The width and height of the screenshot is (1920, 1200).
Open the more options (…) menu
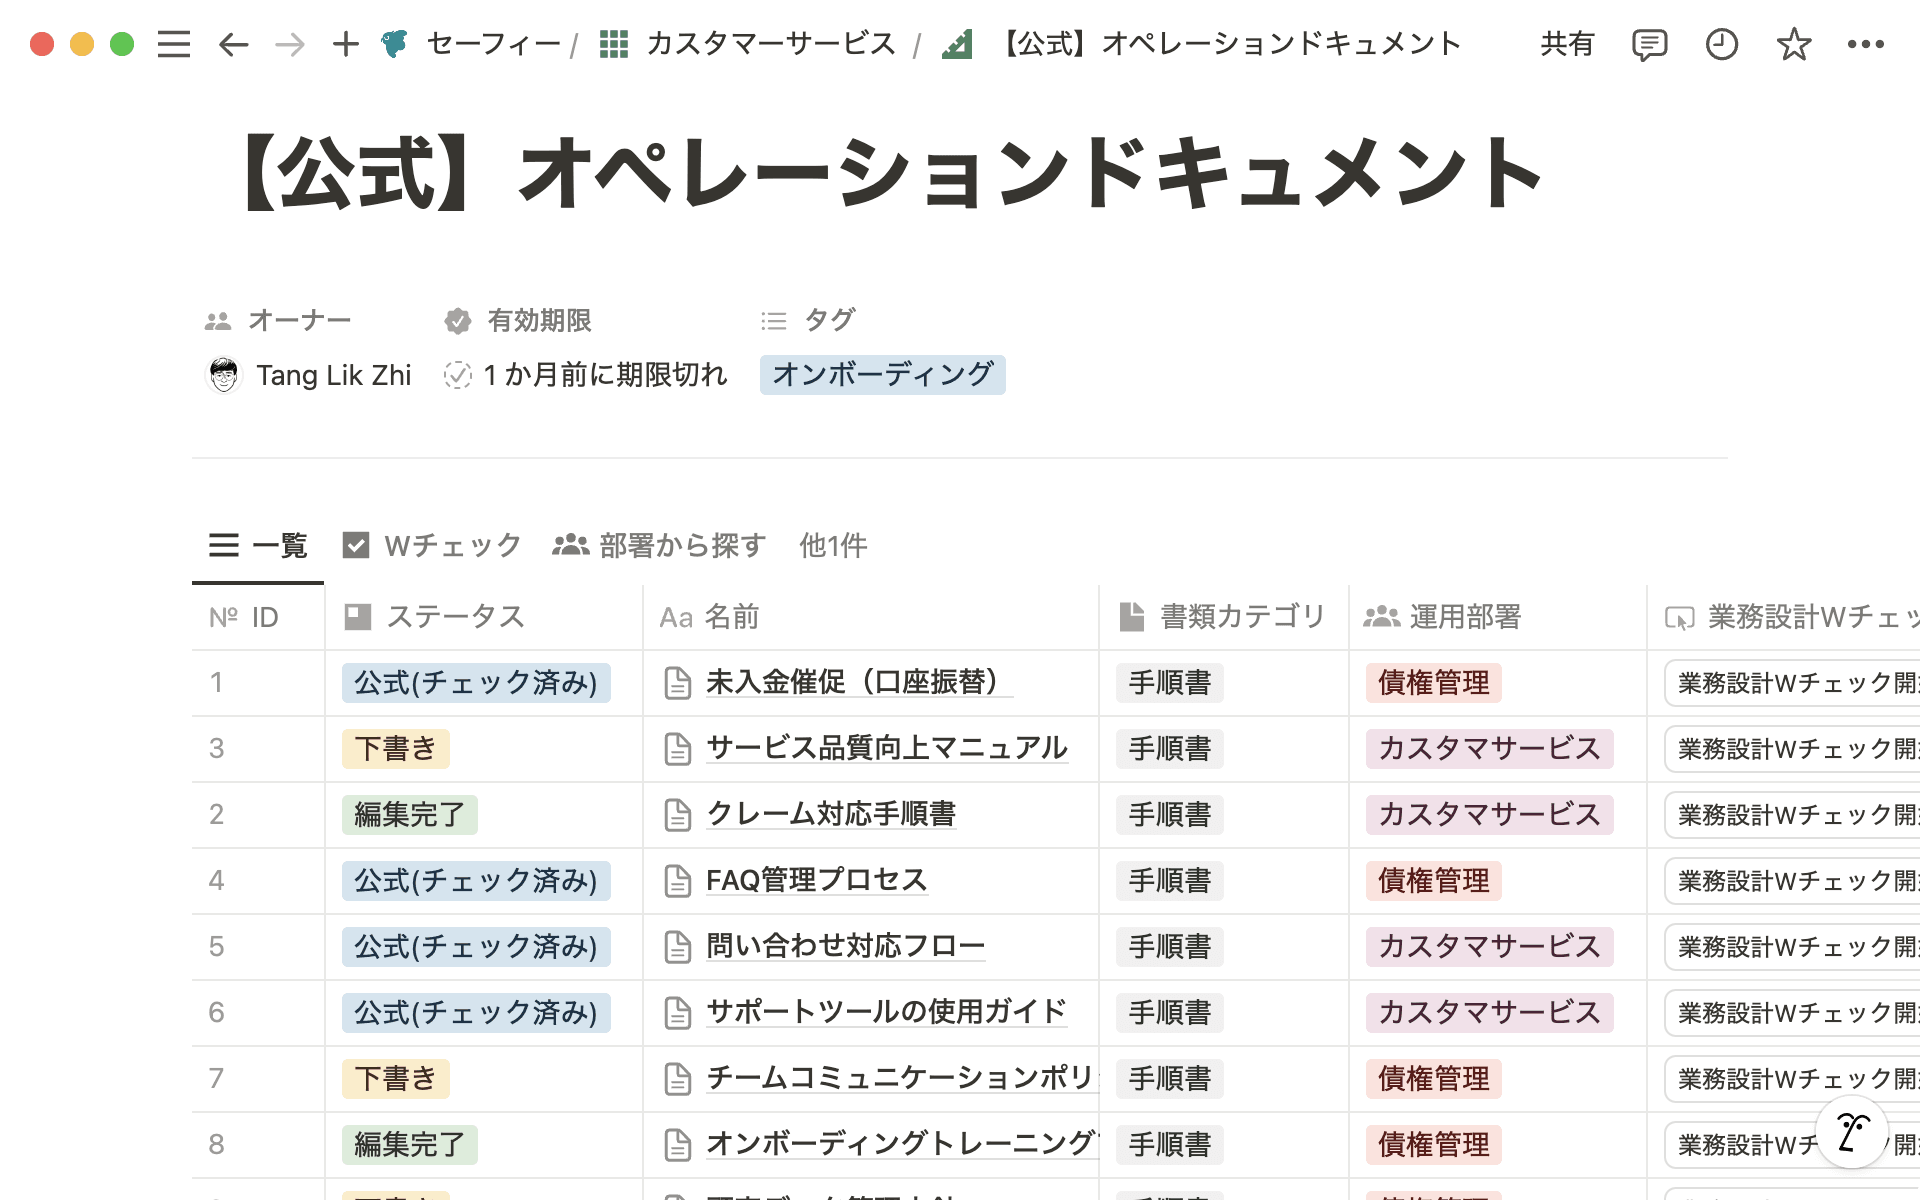pos(1866,44)
